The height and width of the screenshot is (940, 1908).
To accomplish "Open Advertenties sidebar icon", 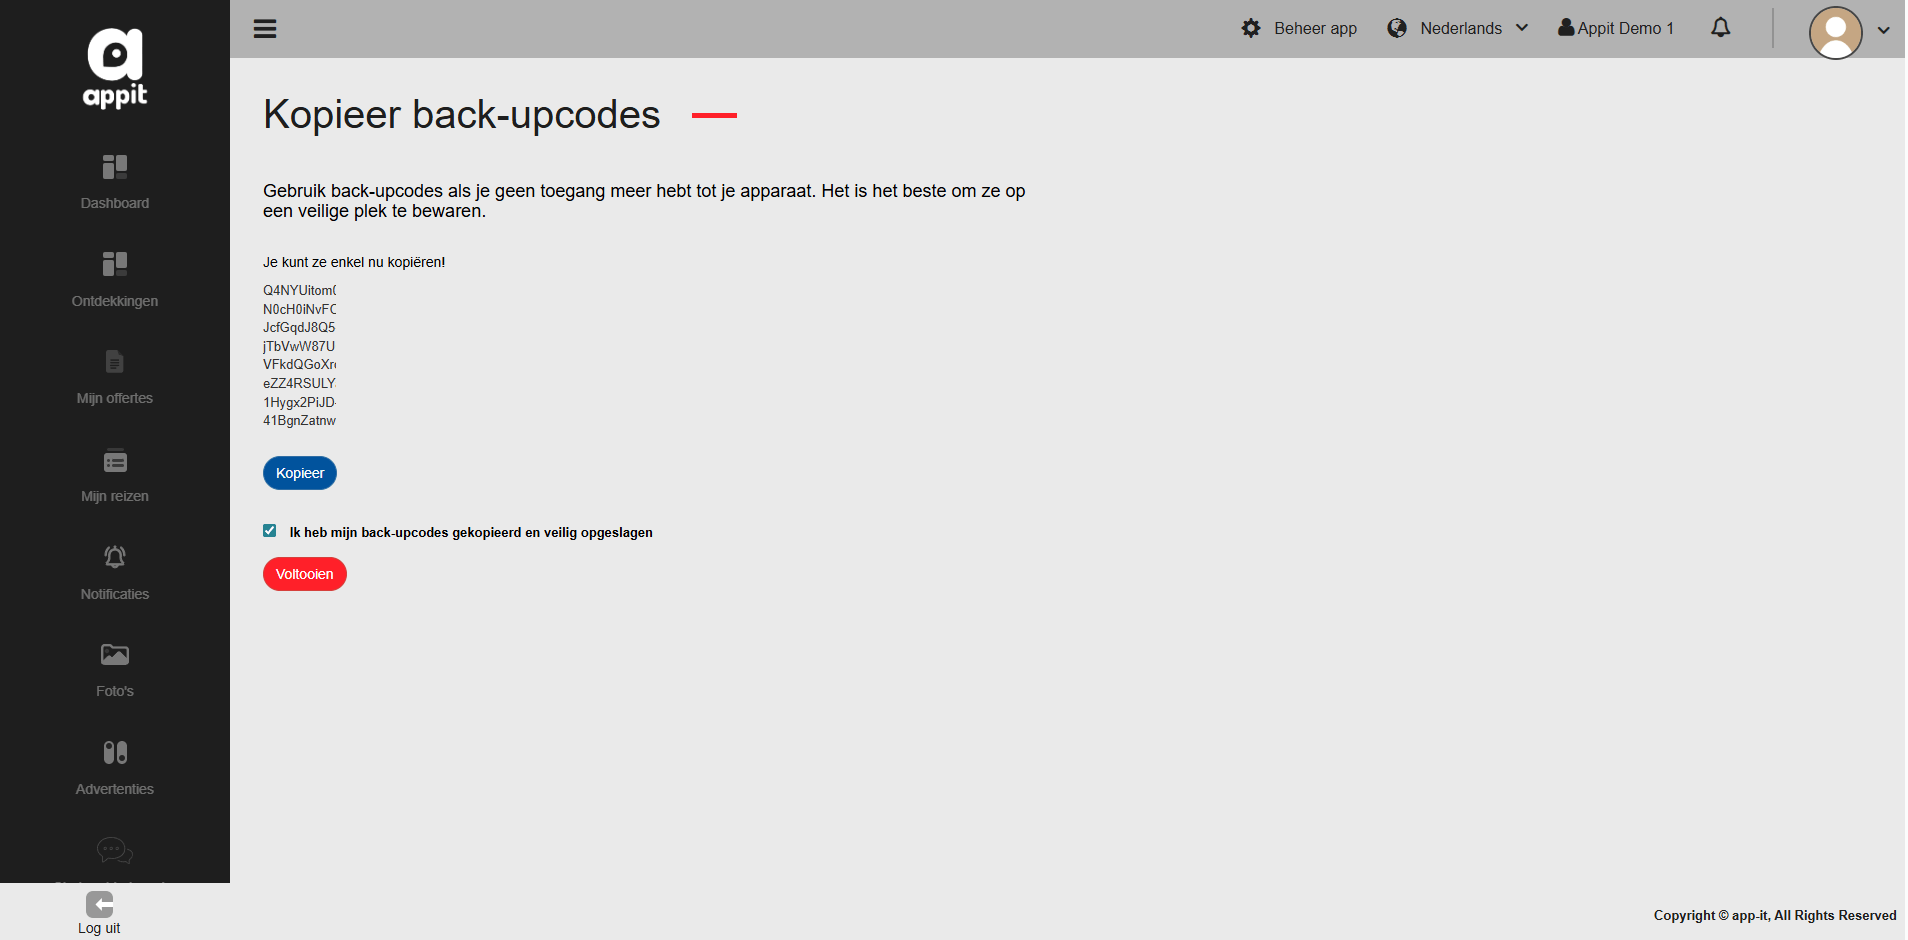I will pyautogui.click(x=115, y=752).
